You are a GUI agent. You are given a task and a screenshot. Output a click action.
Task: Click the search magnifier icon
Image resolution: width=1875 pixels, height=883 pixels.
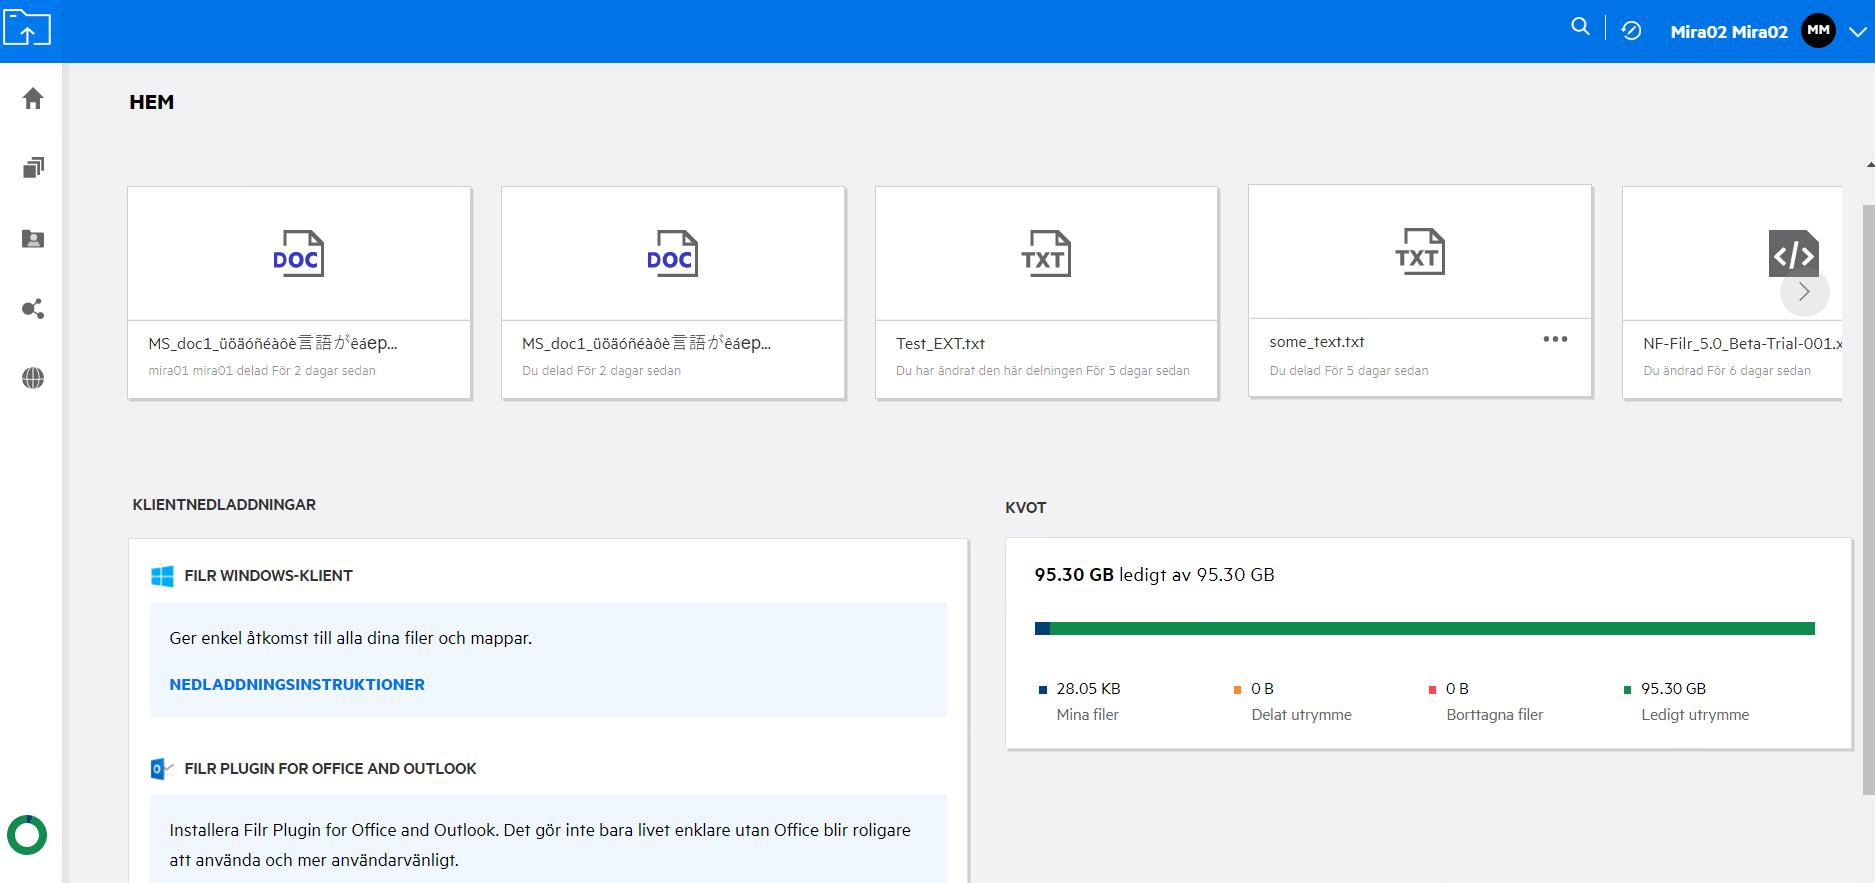click(x=1580, y=27)
